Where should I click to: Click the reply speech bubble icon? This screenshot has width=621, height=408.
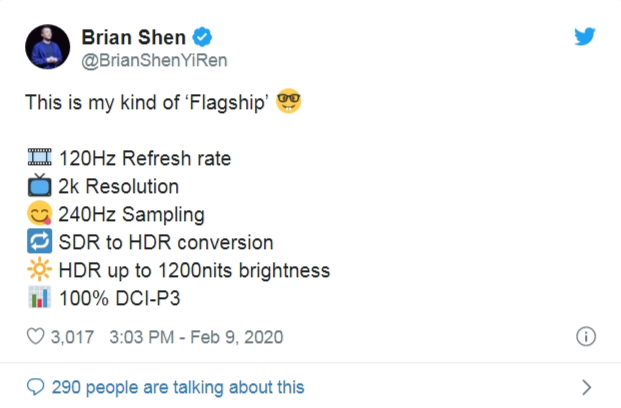point(35,386)
